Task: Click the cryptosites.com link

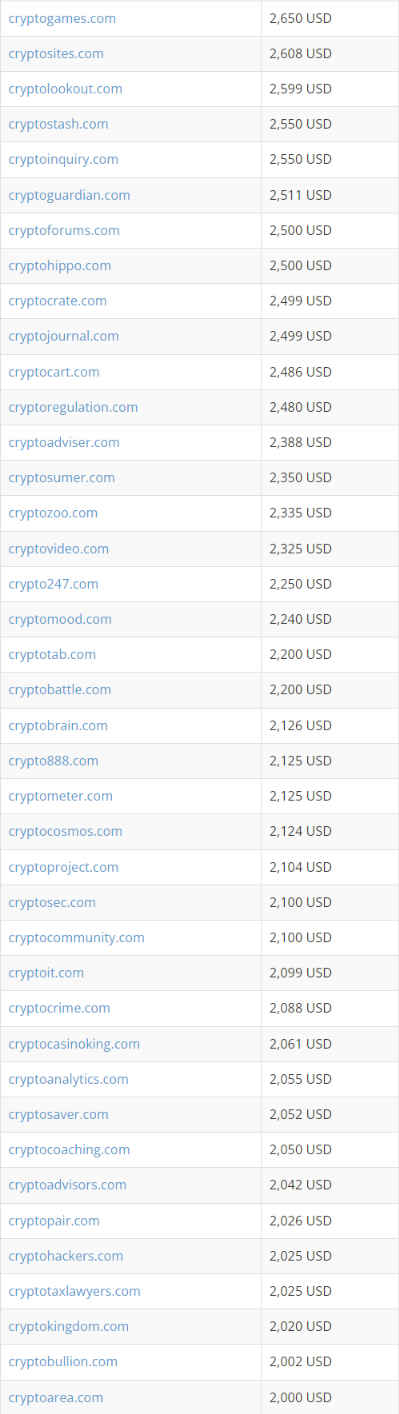Action: coord(56,53)
